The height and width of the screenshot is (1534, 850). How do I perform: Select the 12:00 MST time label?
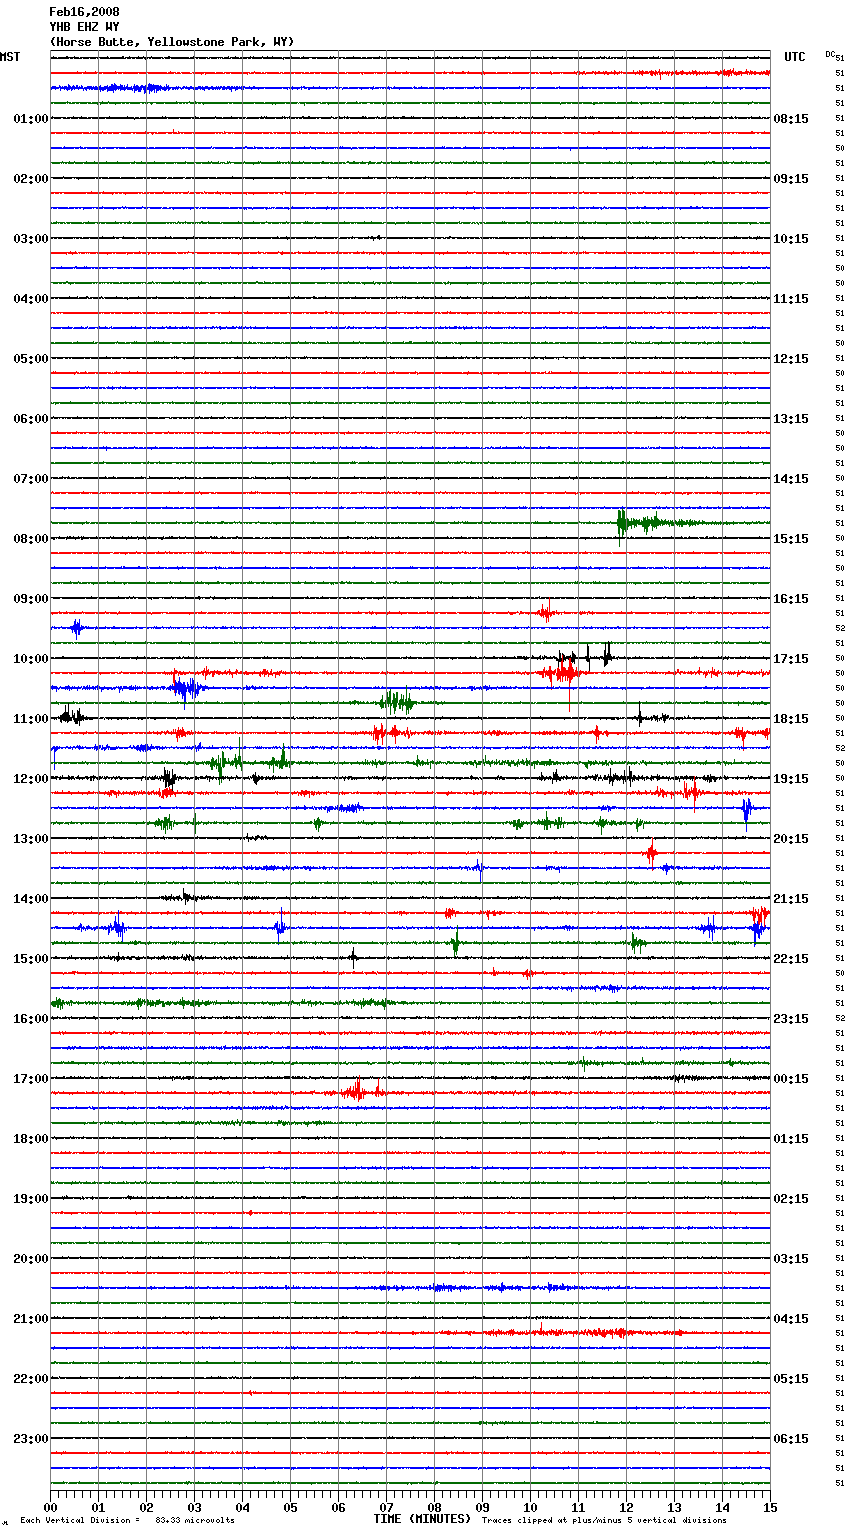pyautogui.click(x=30, y=779)
